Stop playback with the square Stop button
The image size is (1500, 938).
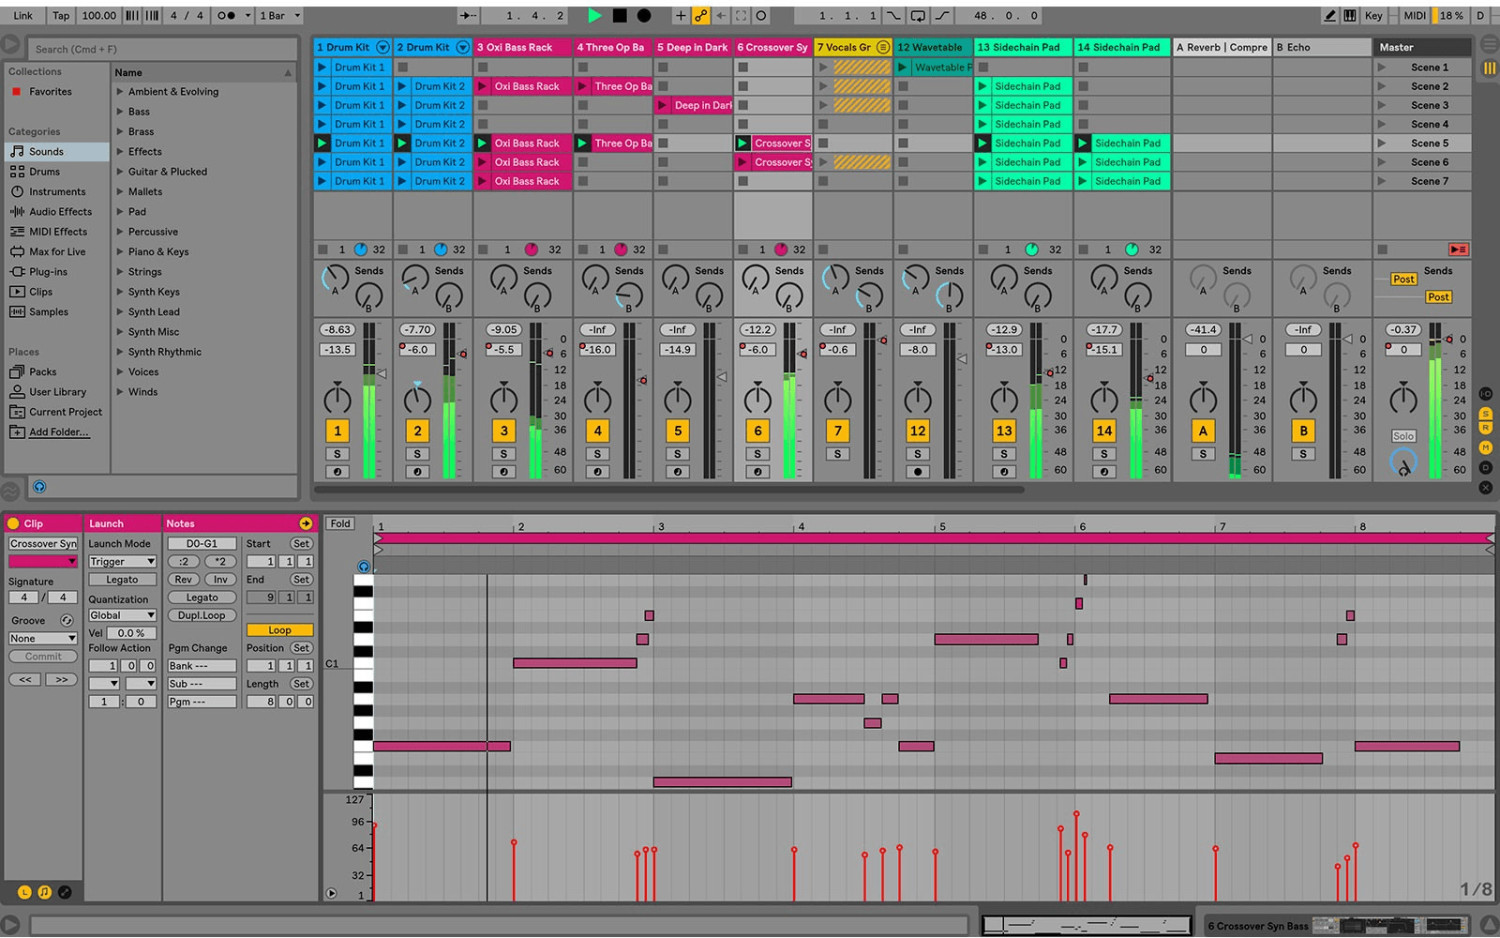(x=620, y=15)
